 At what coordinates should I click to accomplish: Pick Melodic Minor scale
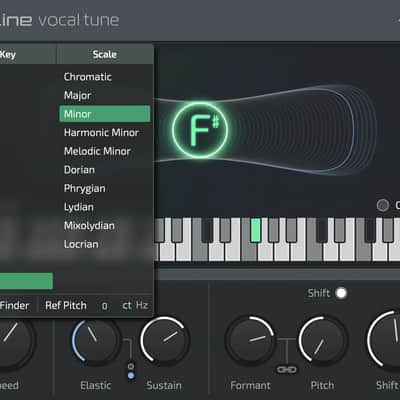[97, 151]
